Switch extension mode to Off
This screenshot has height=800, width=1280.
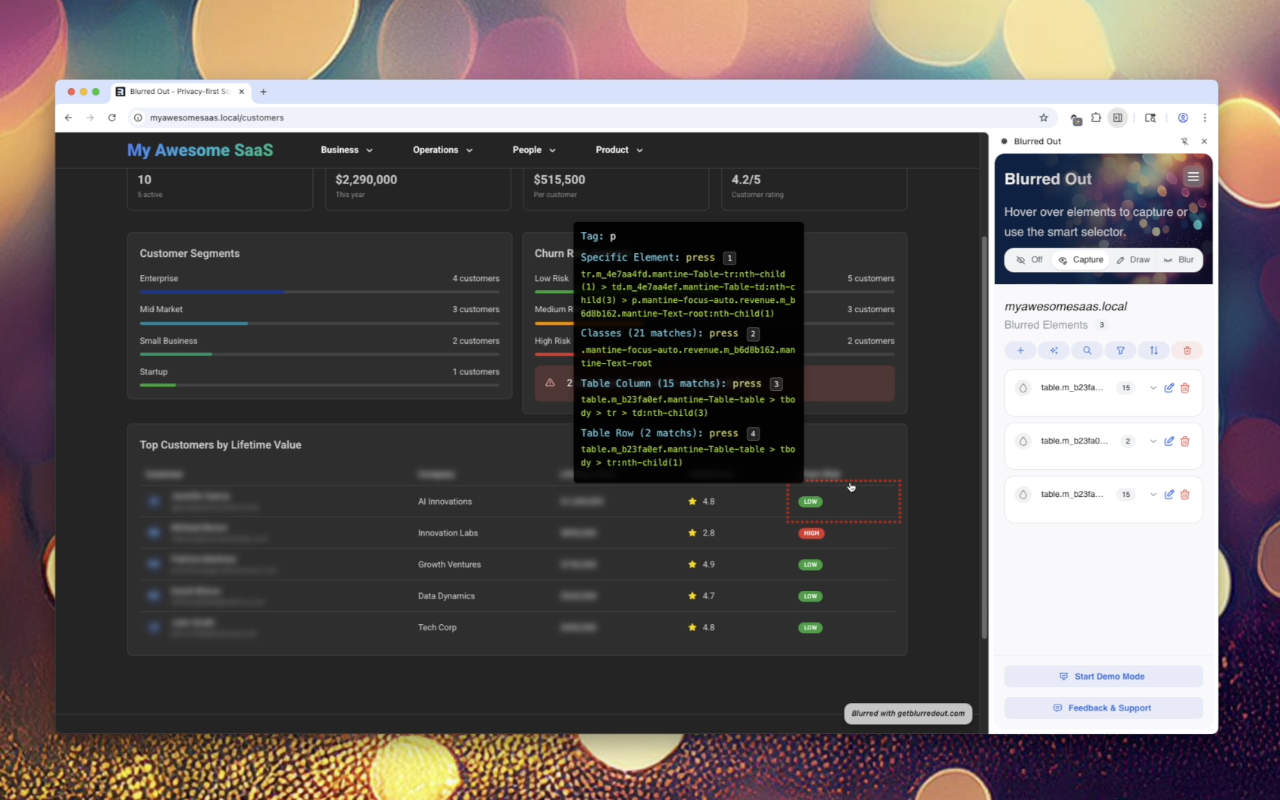point(1029,260)
